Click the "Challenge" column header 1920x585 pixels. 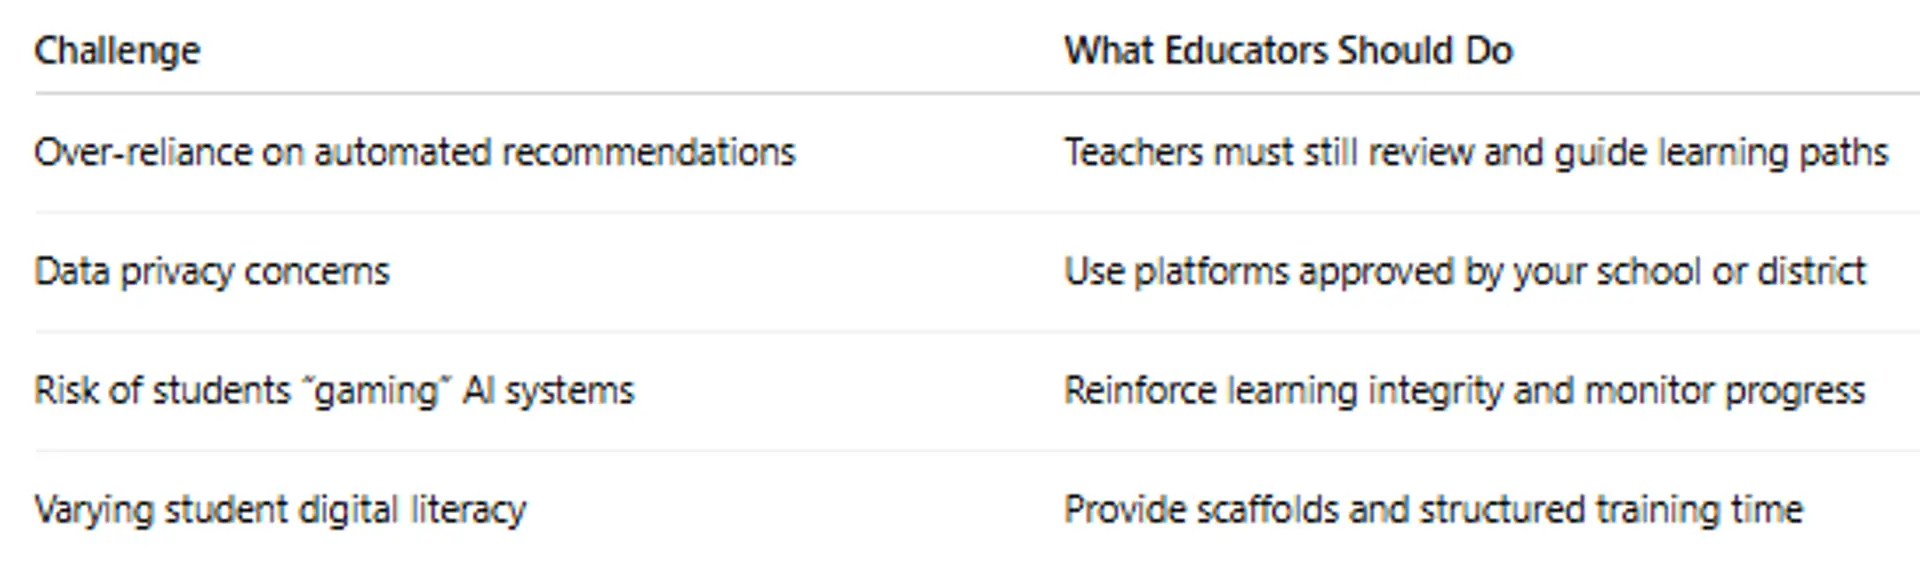(117, 51)
